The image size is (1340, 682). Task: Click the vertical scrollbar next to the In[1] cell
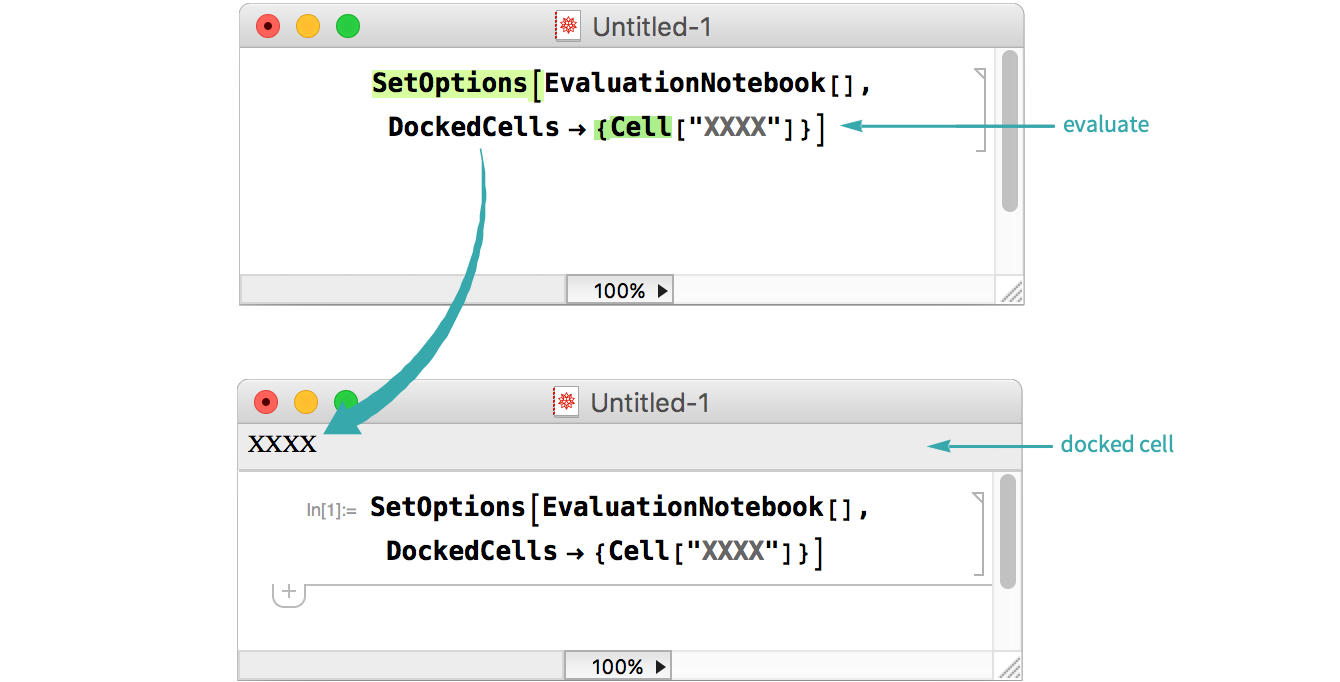pos(1007,532)
